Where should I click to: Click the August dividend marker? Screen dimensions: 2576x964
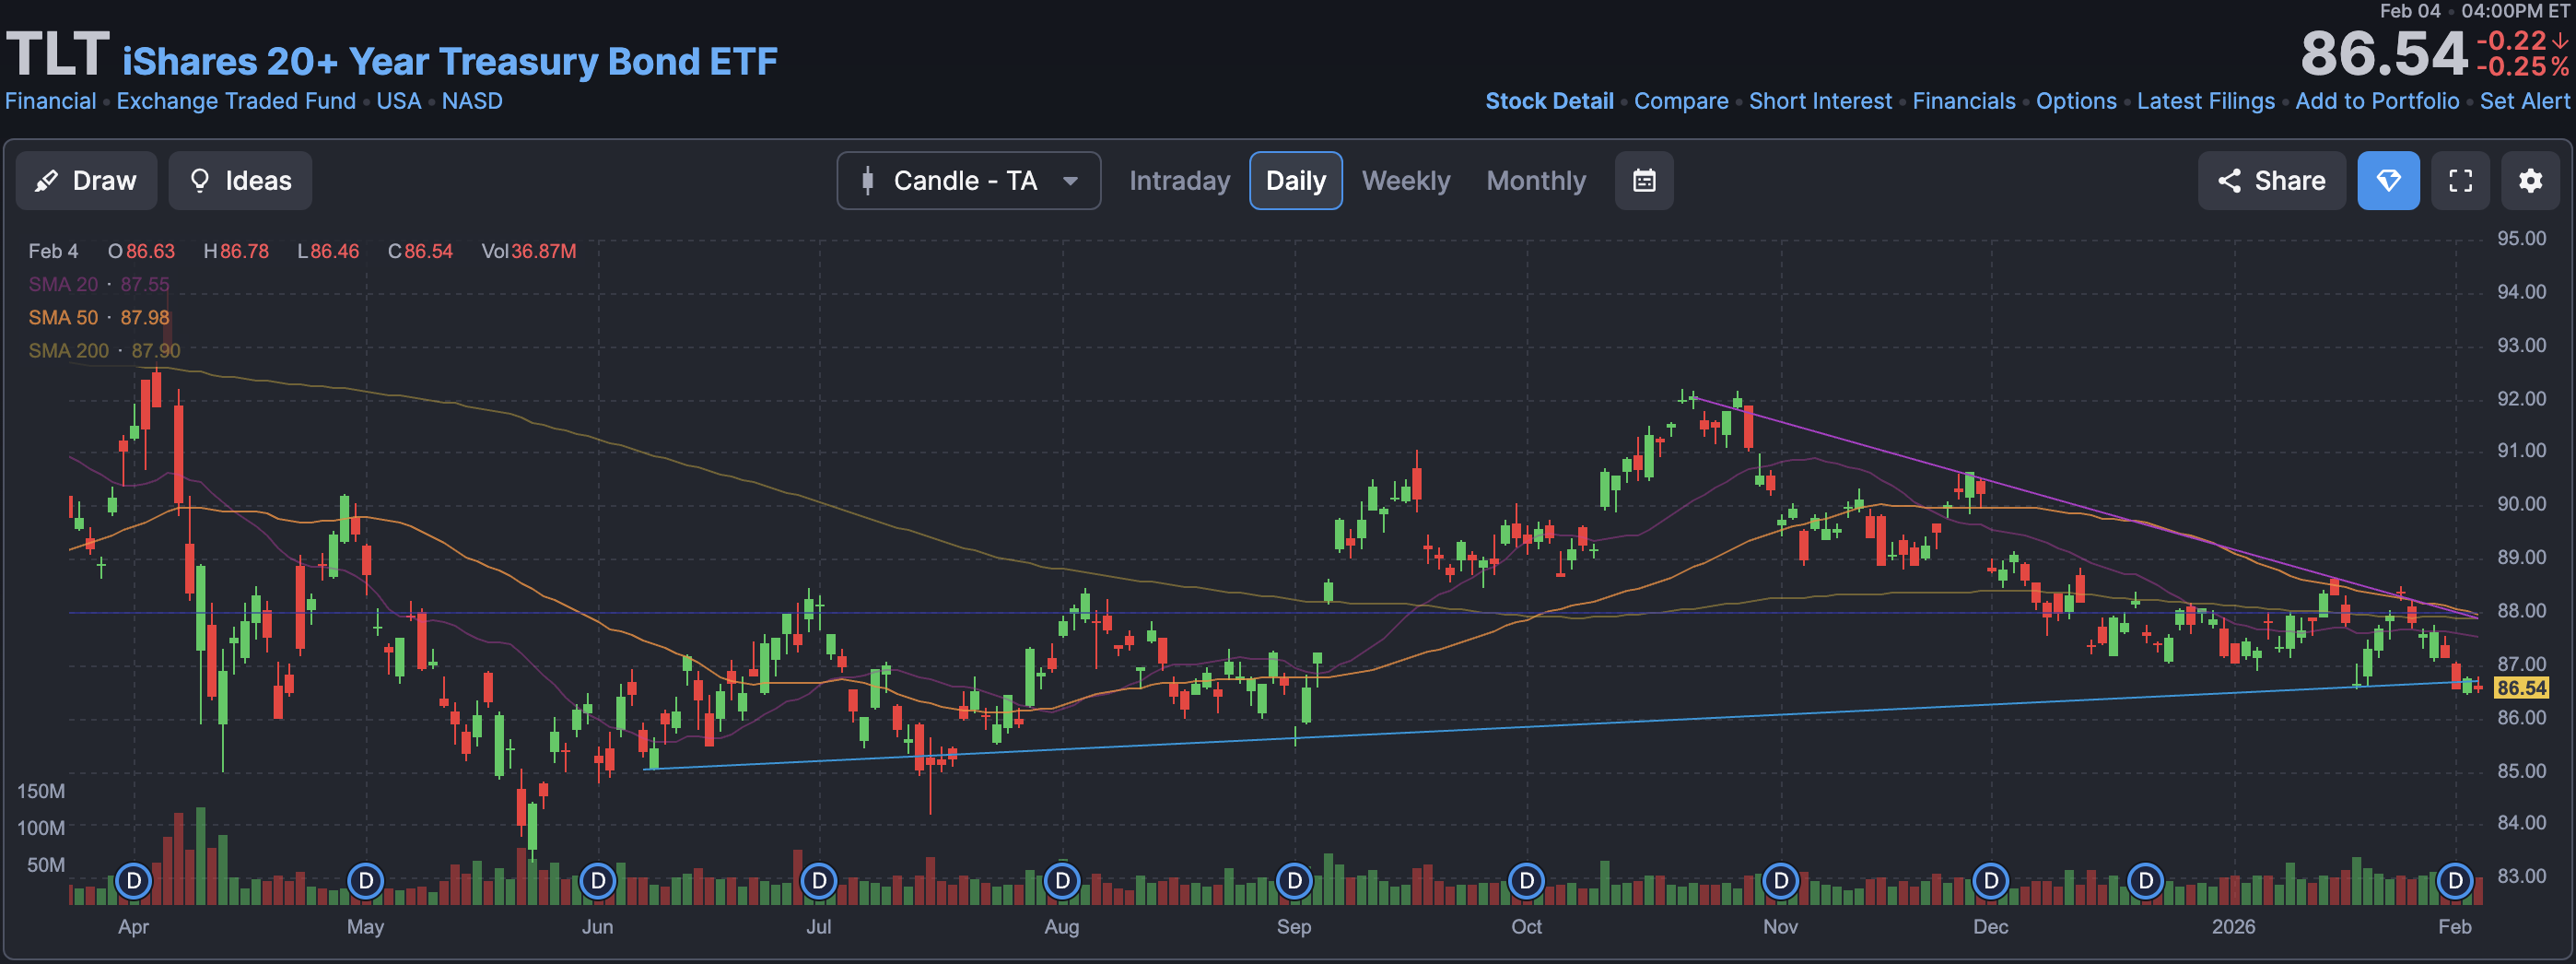(1062, 881)
